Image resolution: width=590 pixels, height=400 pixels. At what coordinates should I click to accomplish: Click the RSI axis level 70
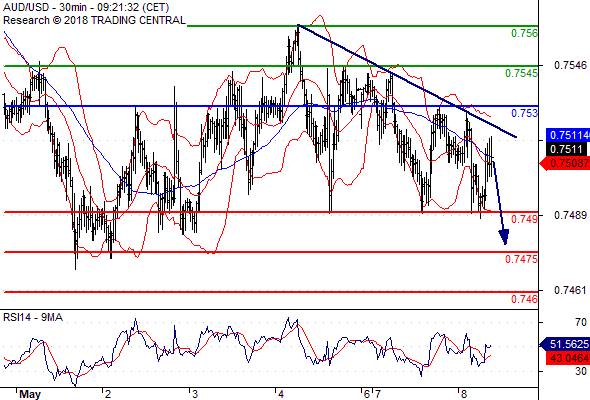pyautogui.click(x=581, y=322)
